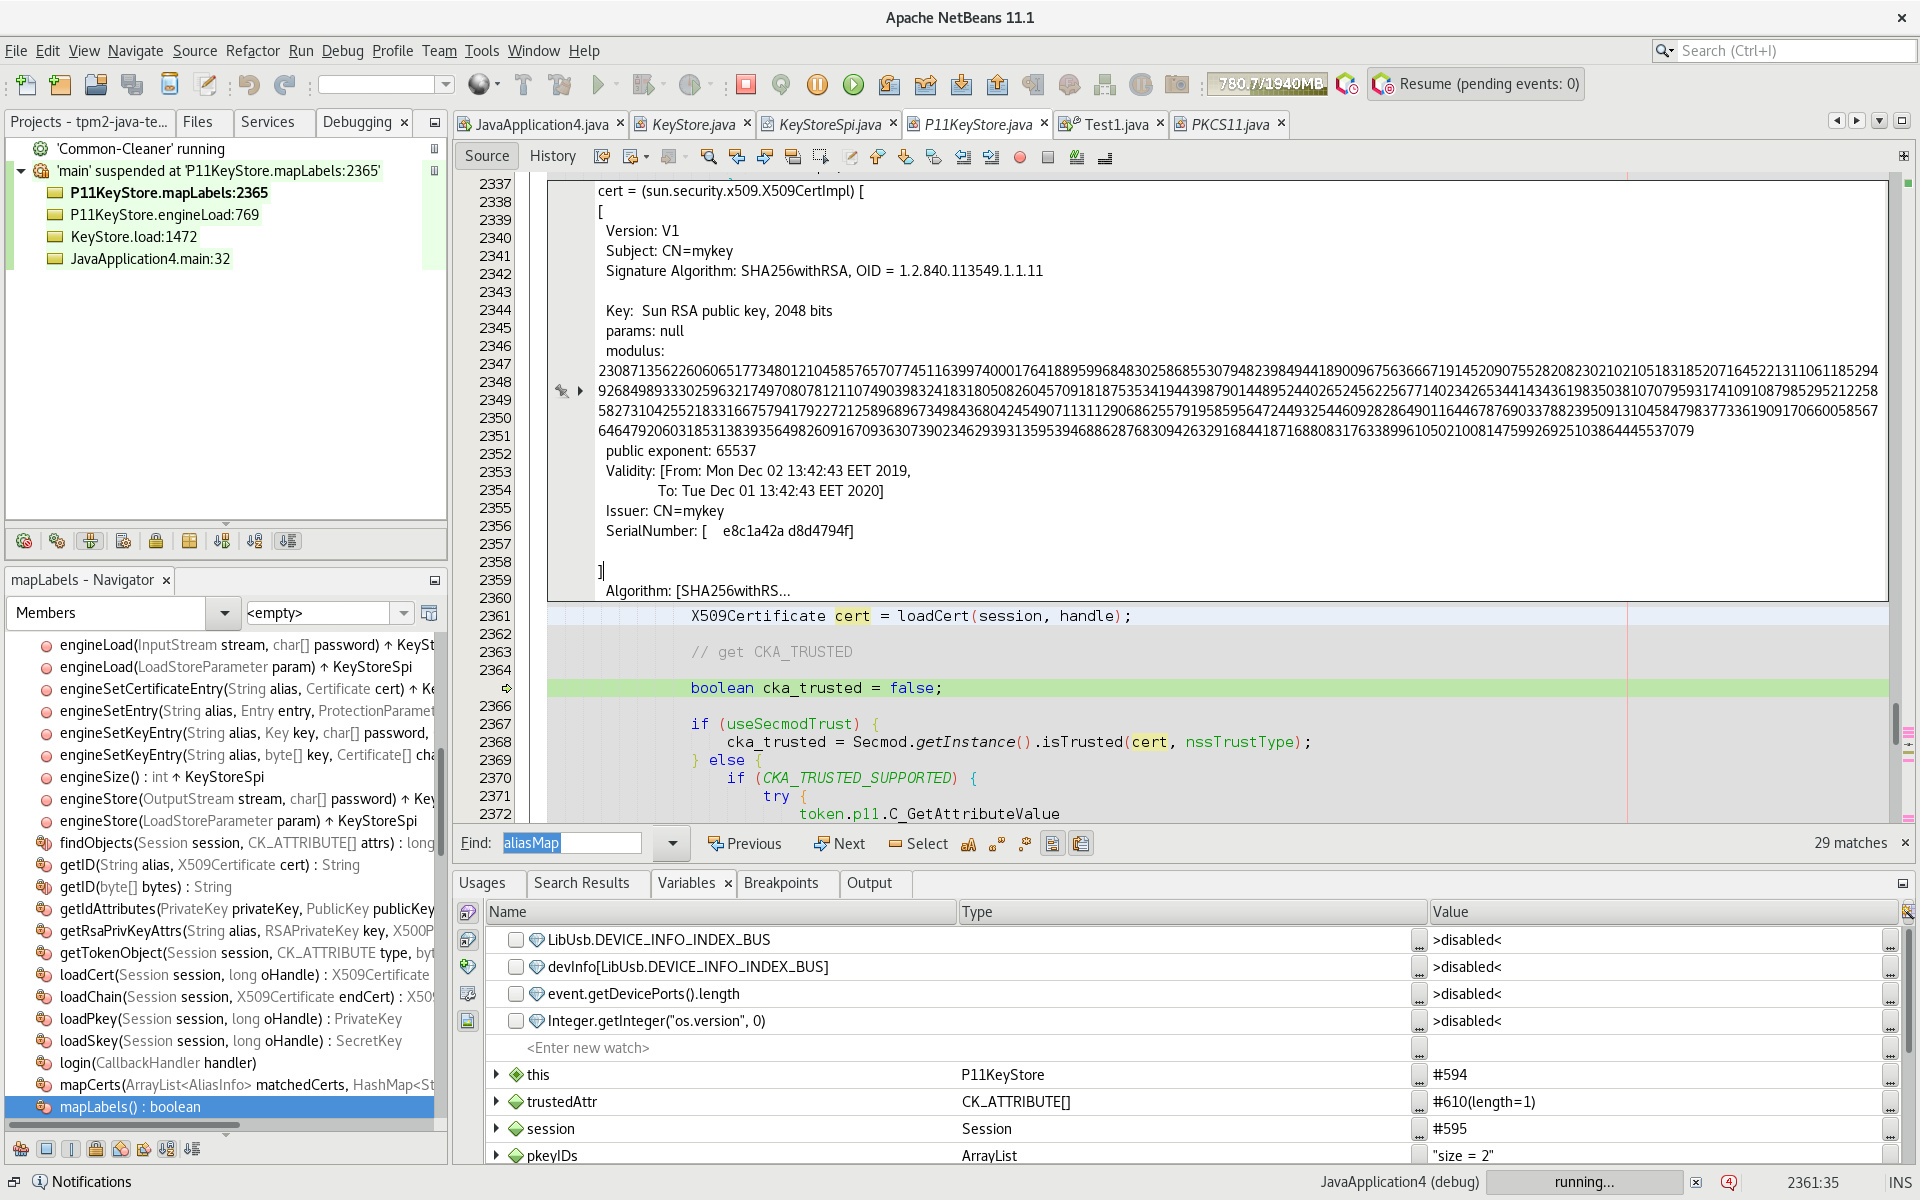Open the Members filter dropdown in Navigator
Screen dimensions: 1920x1200
[x=223, y=613]
